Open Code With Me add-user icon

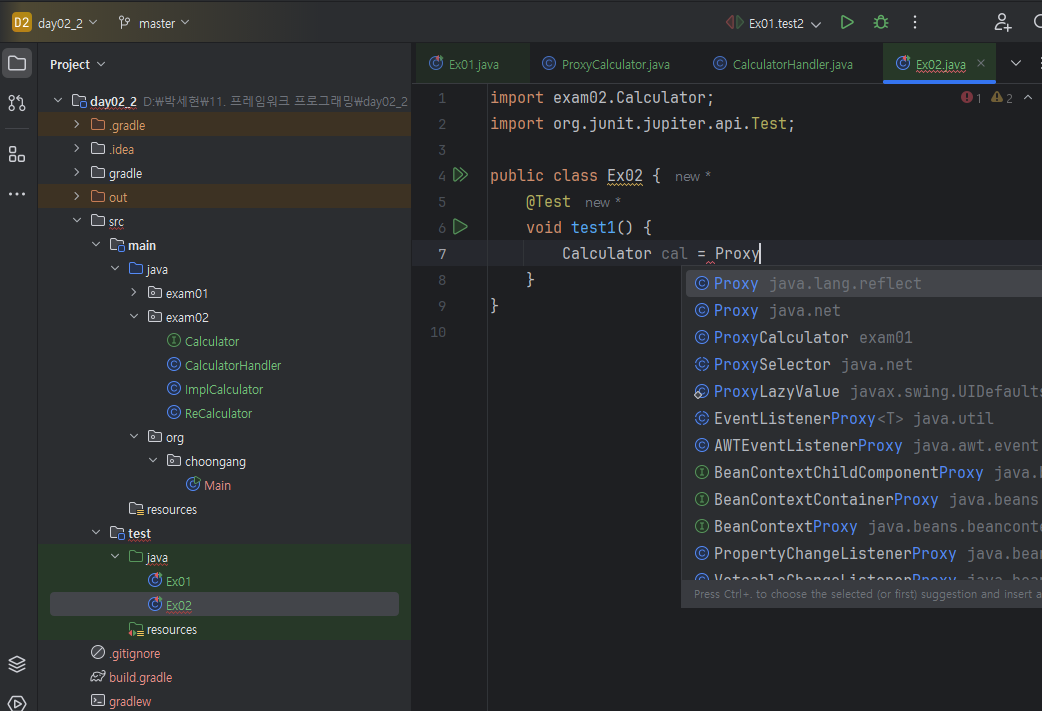click(x=1002, y=22)
